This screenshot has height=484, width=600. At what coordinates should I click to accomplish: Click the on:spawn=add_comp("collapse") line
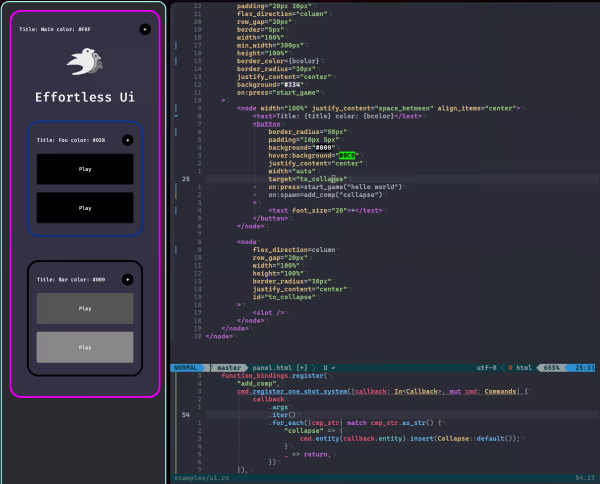tap(325, 195)
